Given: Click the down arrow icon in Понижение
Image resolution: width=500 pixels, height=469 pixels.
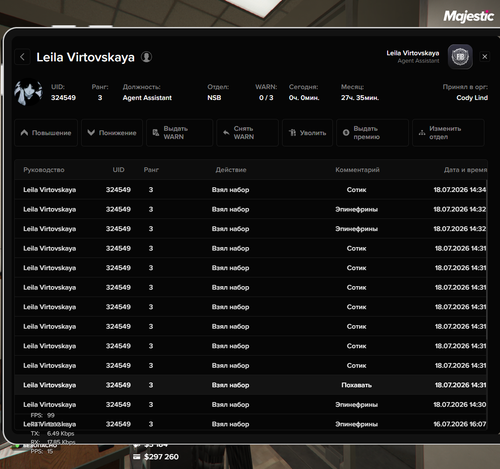Looking at the screenshot, I should tap(91, 133).
